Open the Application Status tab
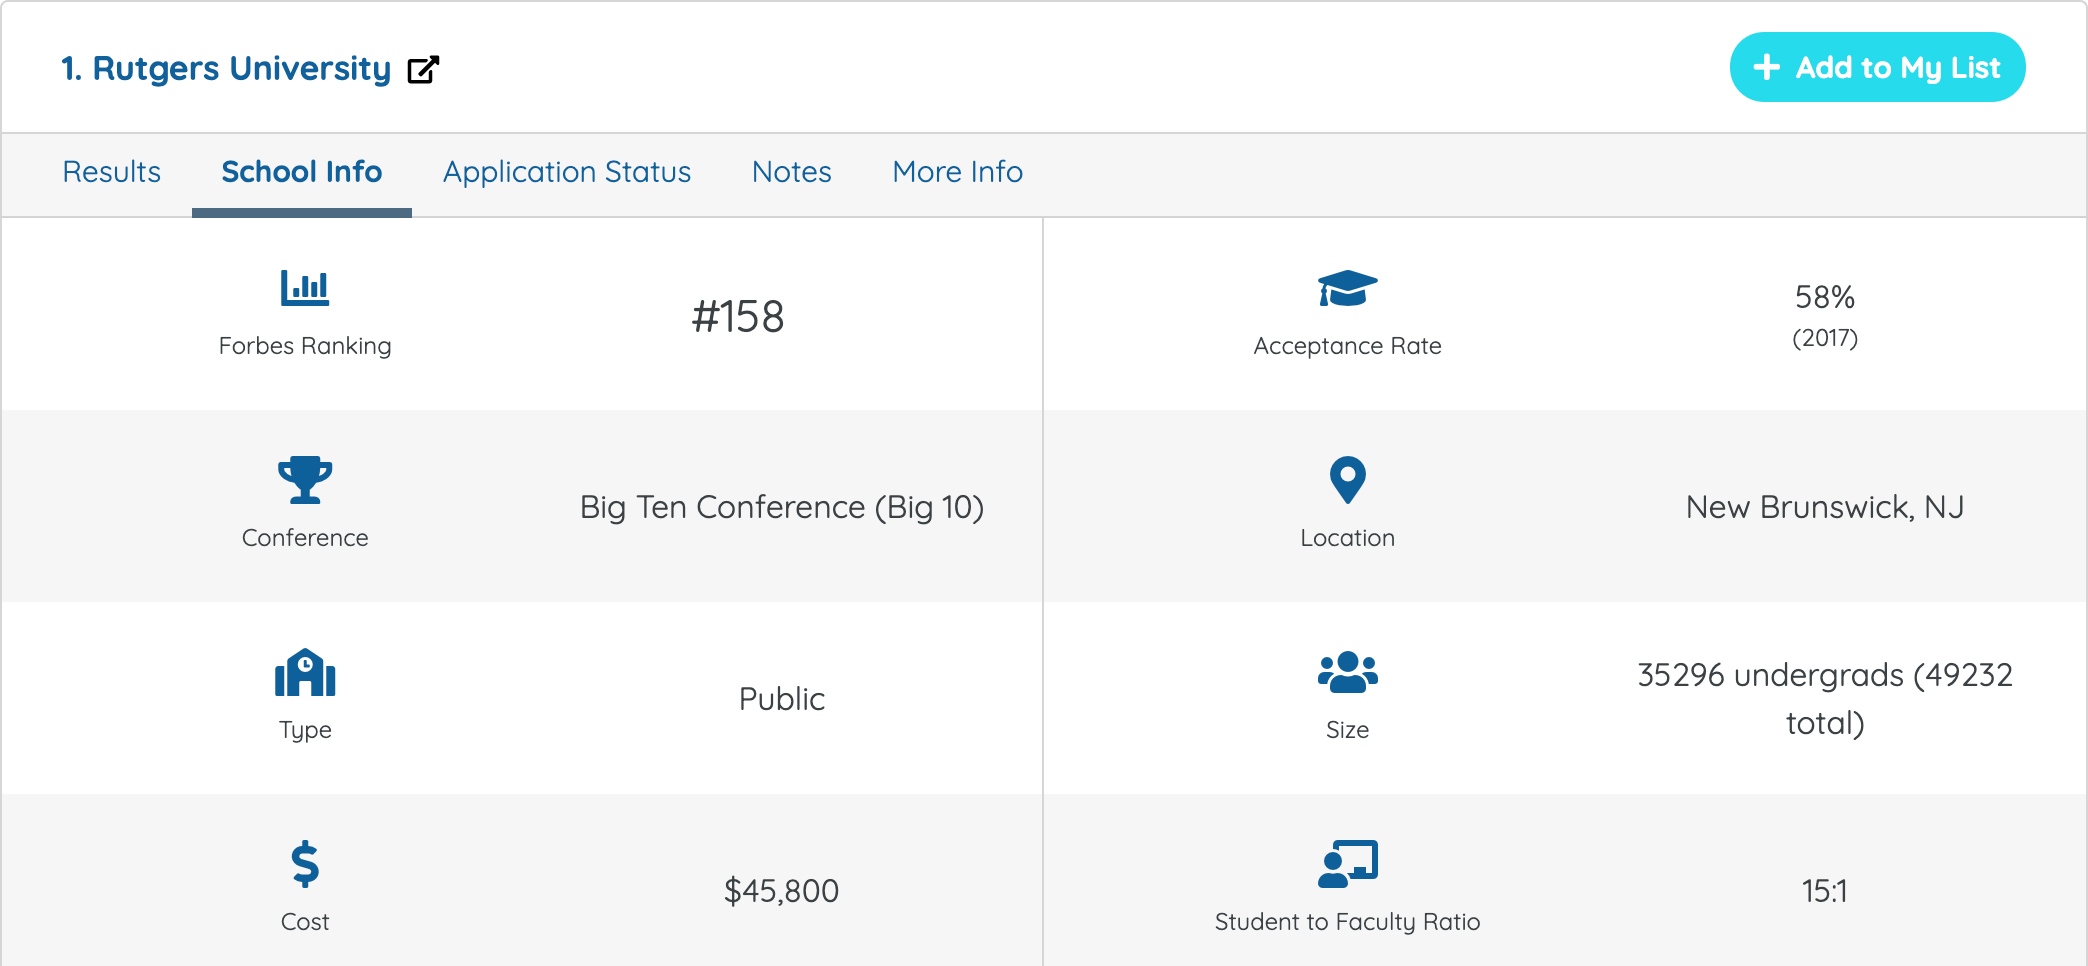 point(567,172)
